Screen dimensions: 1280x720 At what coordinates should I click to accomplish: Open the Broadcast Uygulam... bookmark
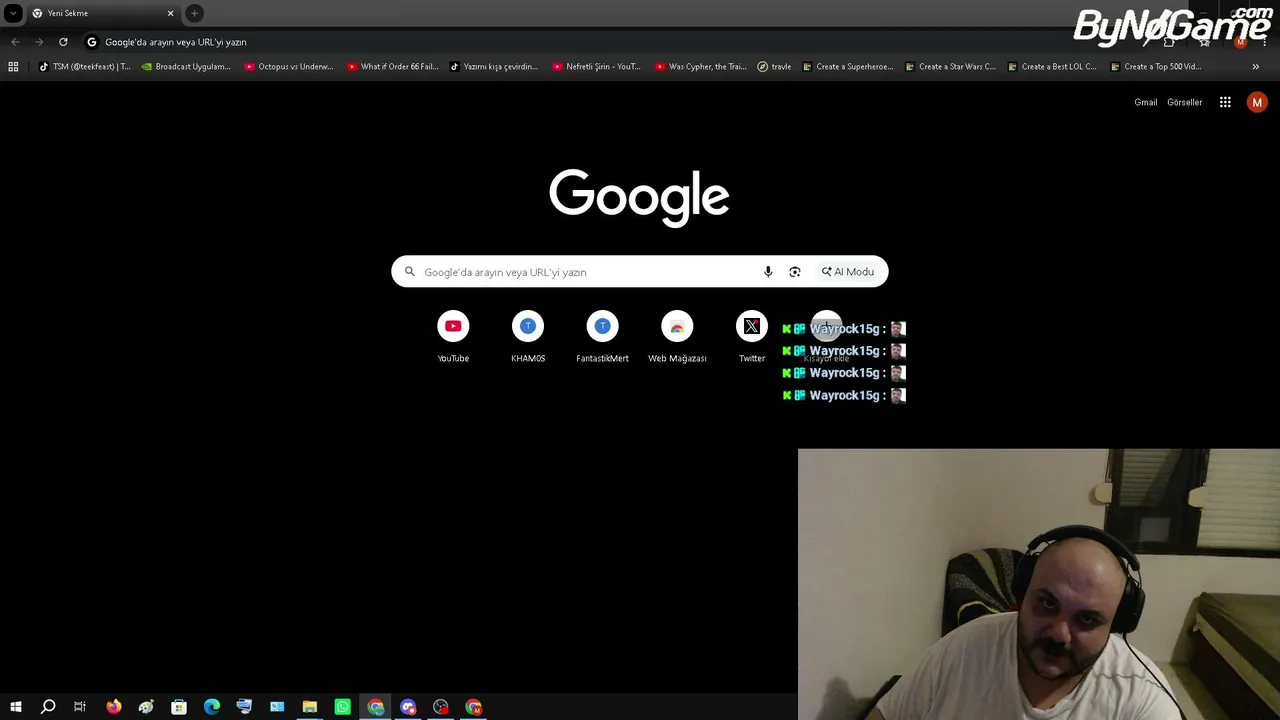pyautogui.click(x=187, y=67)
